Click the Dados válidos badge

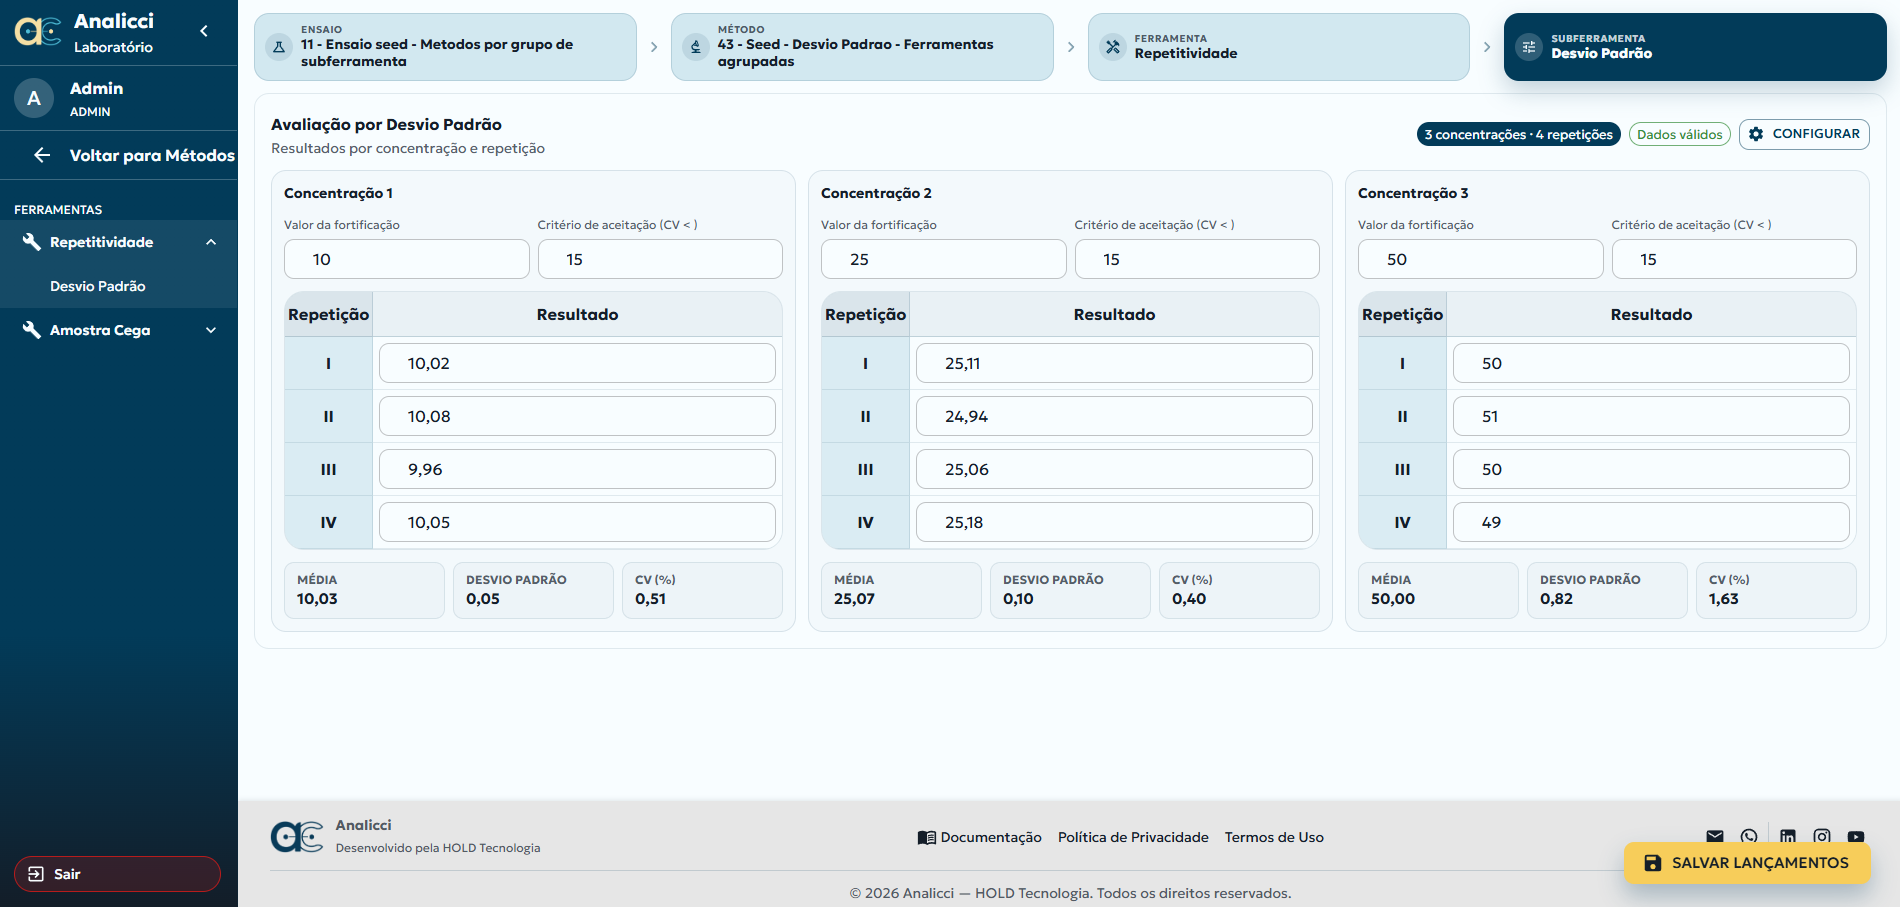tap(1679, 134)
